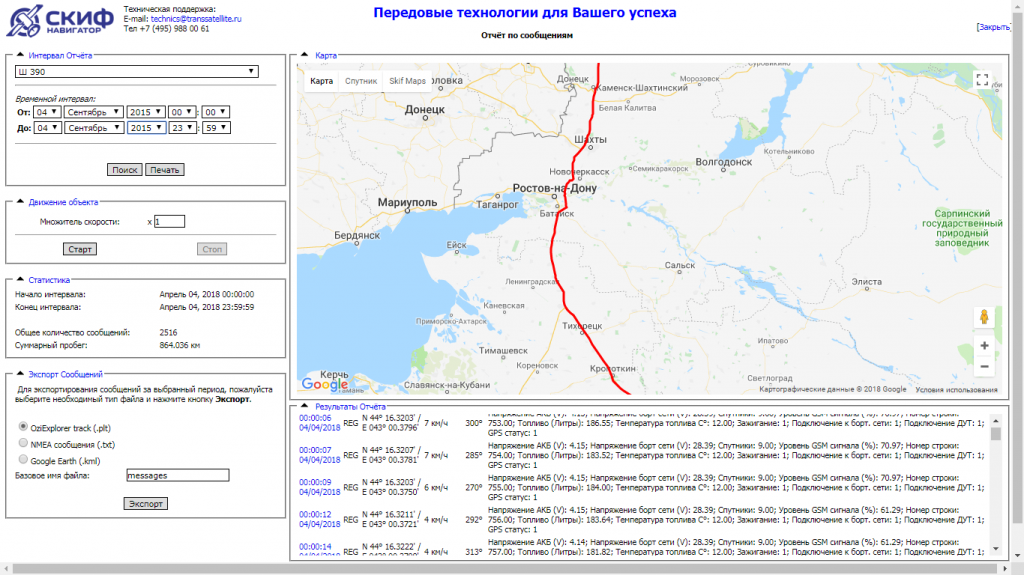Select OziExplorer track (.plt) format
Image resolution: width=1024 pixels, height=575 pixels.
click(24, 426)
